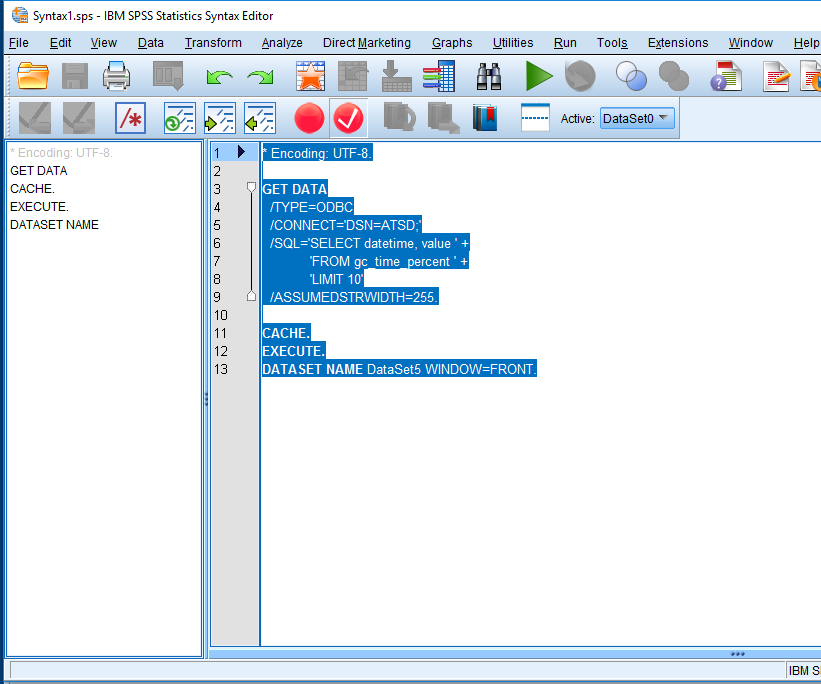Click line number 13 in the gutter

pyautogui.click(x=221, y=369)
